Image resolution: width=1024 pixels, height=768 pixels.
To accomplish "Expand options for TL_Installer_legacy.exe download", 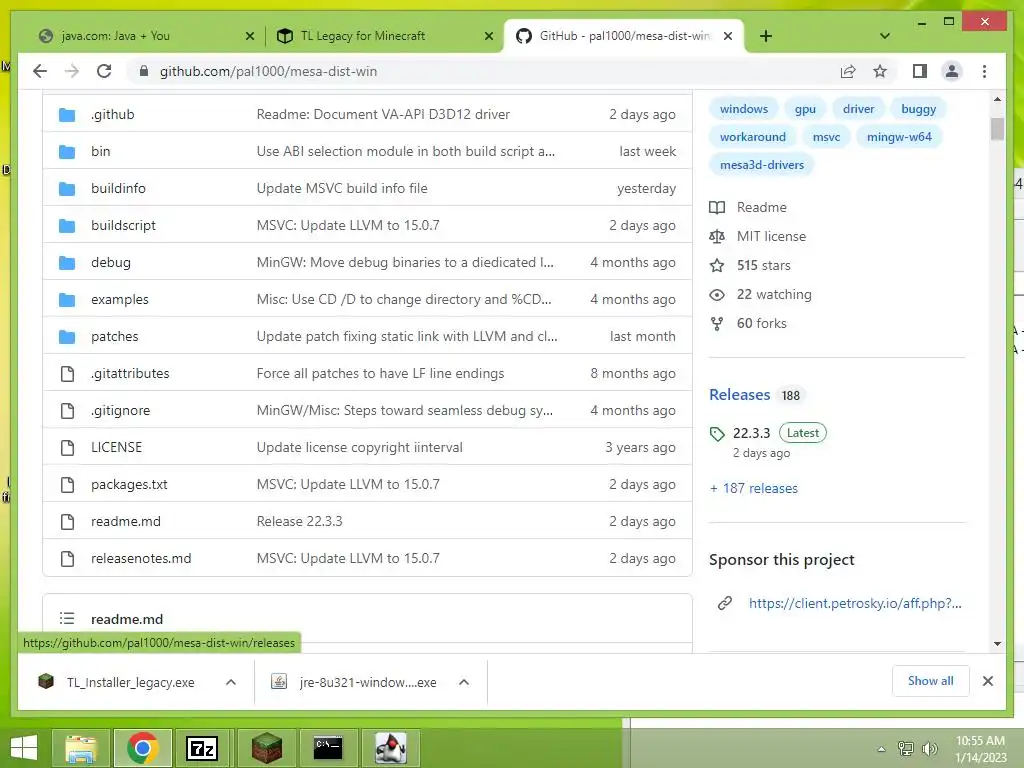I will pyautogui.click(x=231, y=682).
